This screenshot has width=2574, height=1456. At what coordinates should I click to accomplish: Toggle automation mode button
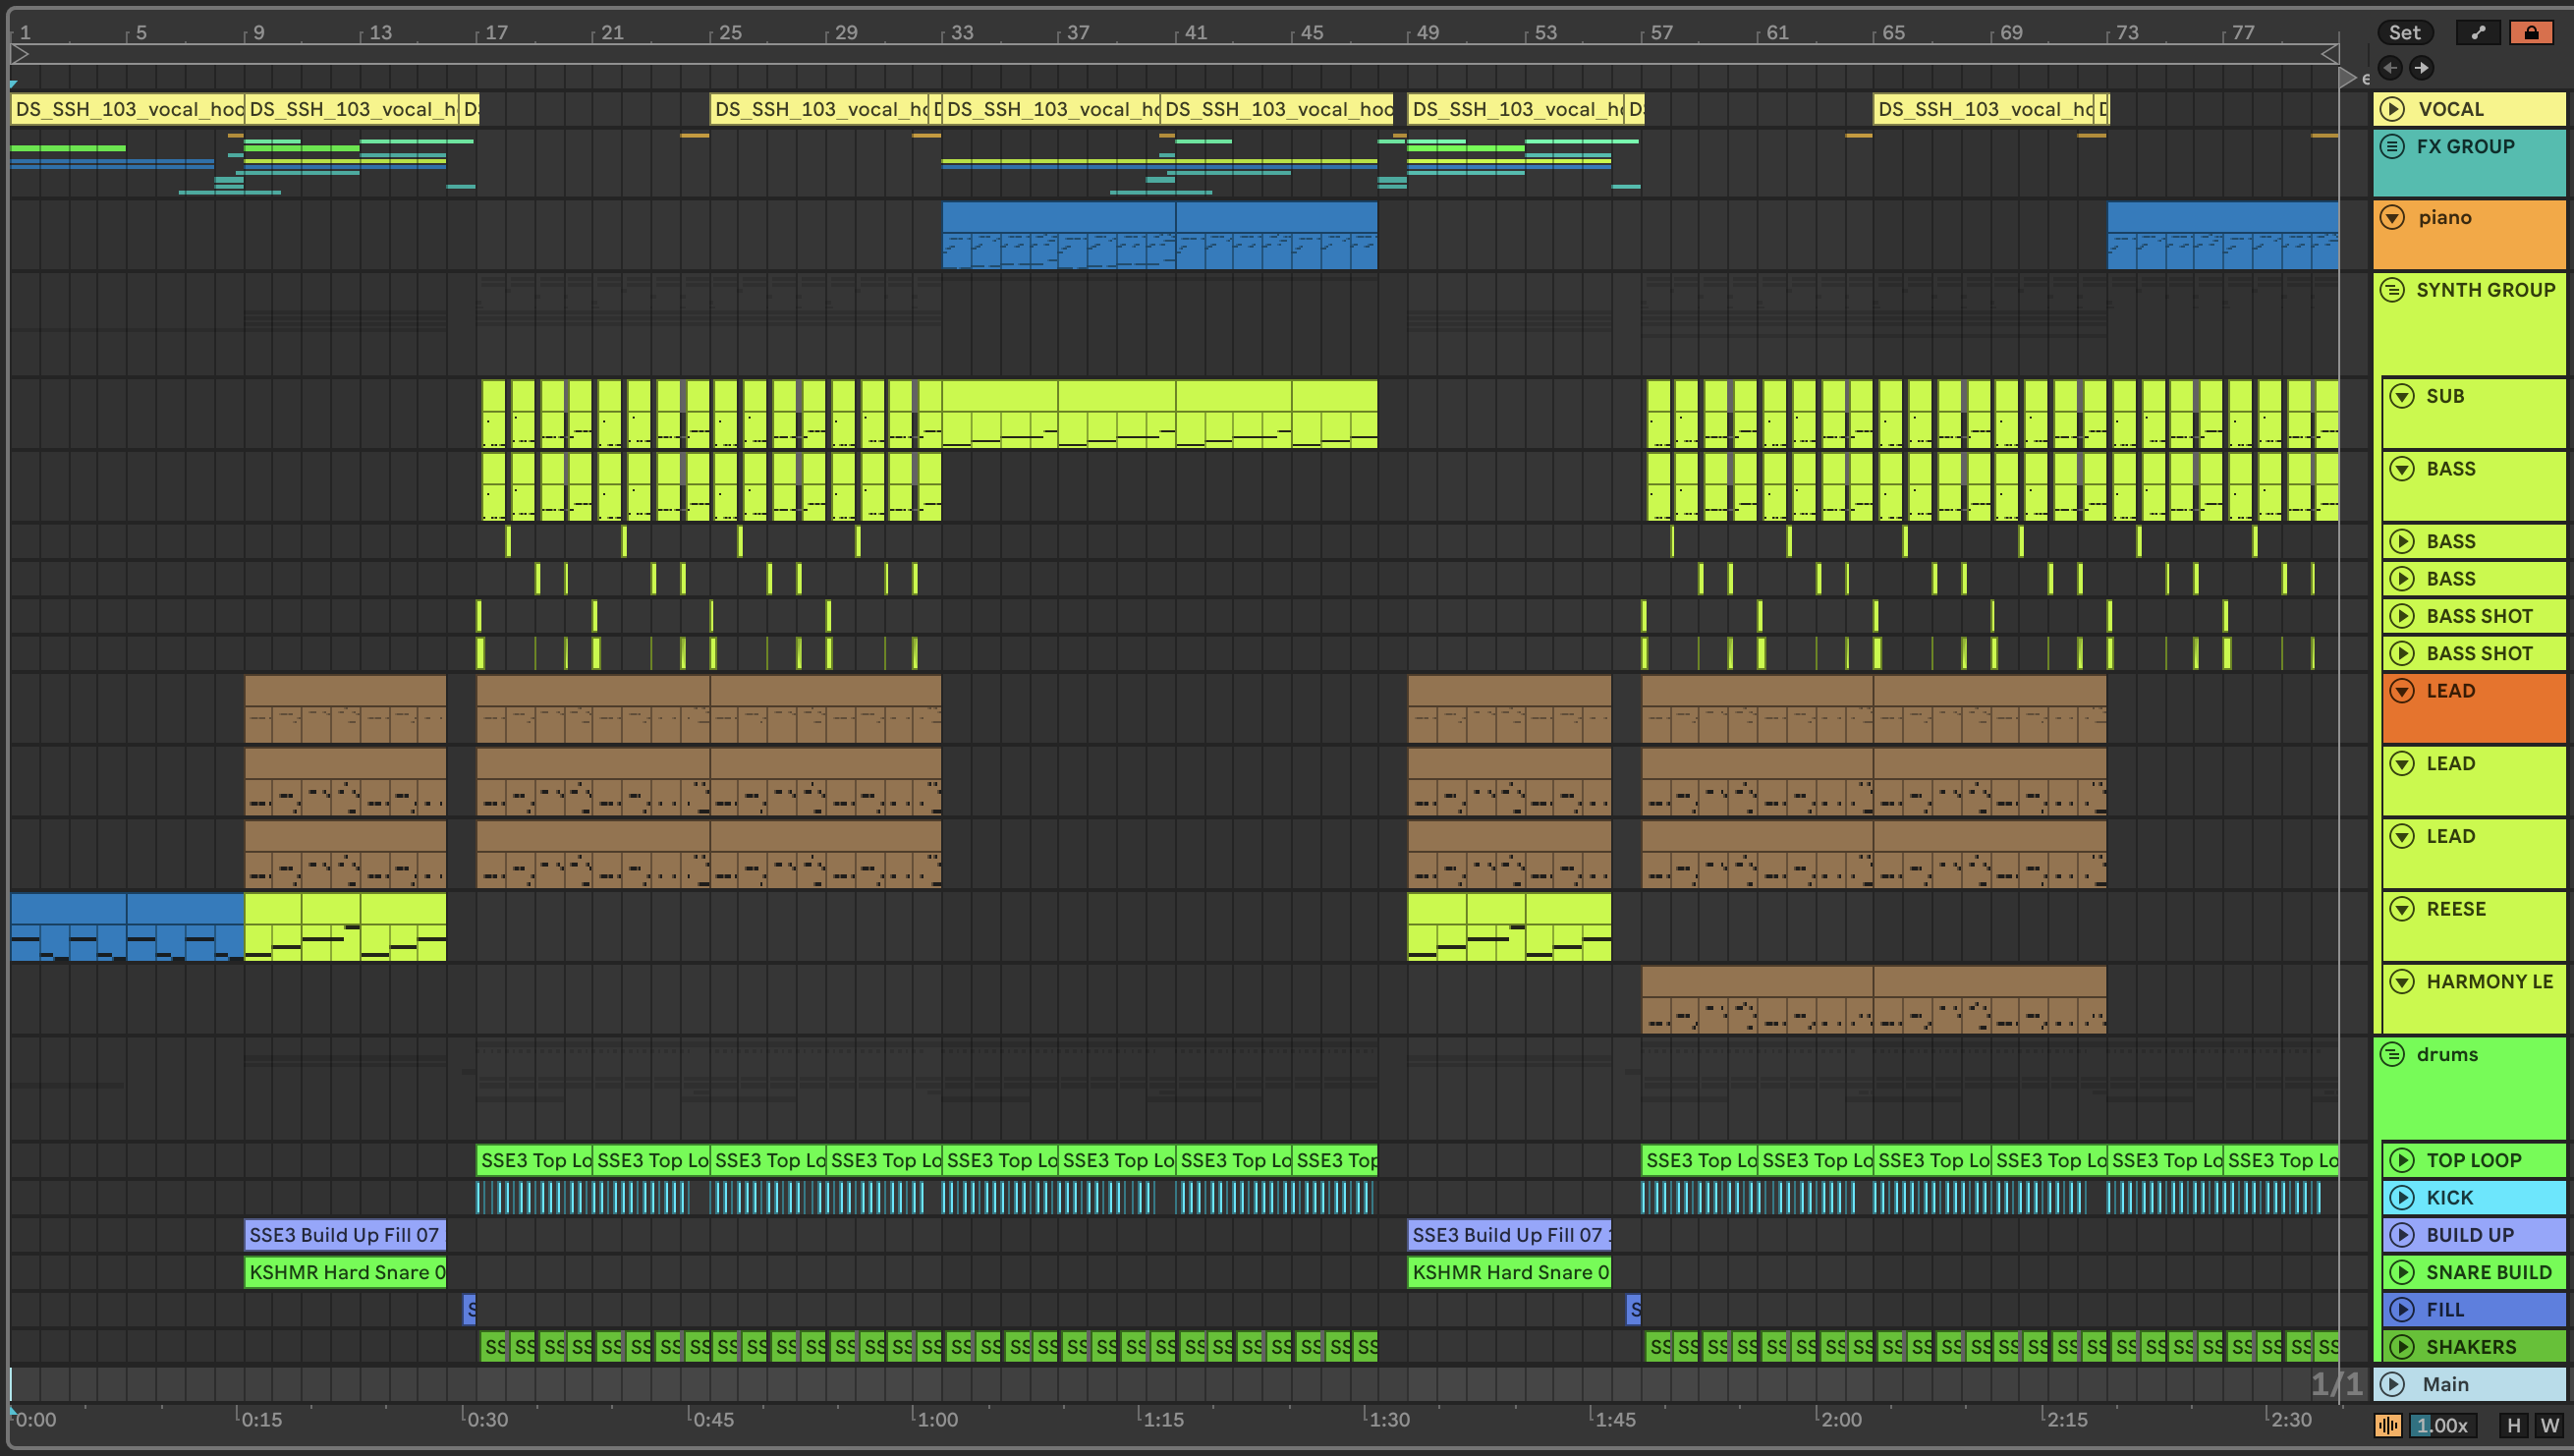2477,33
